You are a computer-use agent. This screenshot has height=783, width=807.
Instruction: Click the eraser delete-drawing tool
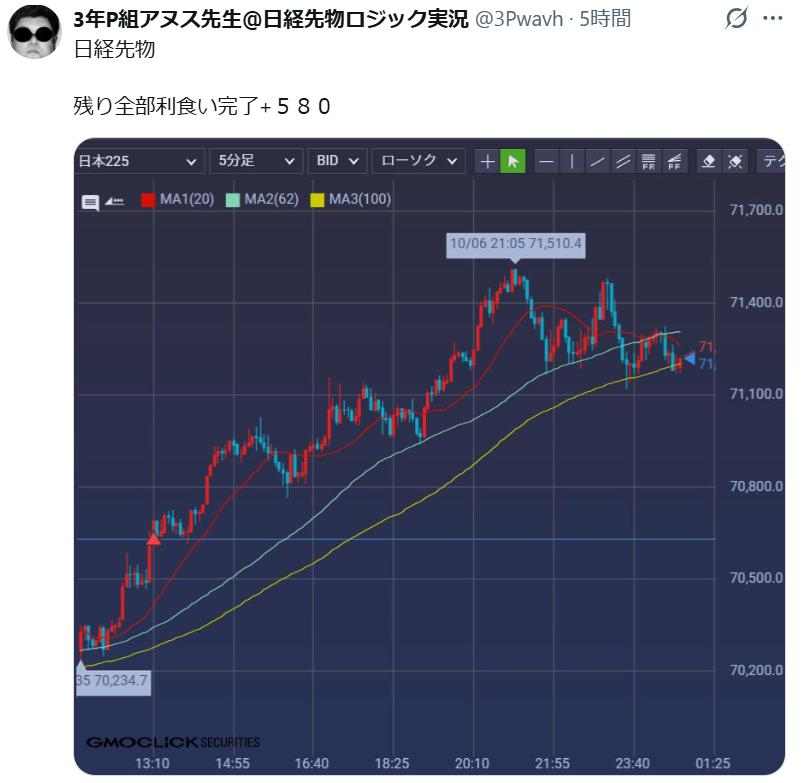(709, 162)
